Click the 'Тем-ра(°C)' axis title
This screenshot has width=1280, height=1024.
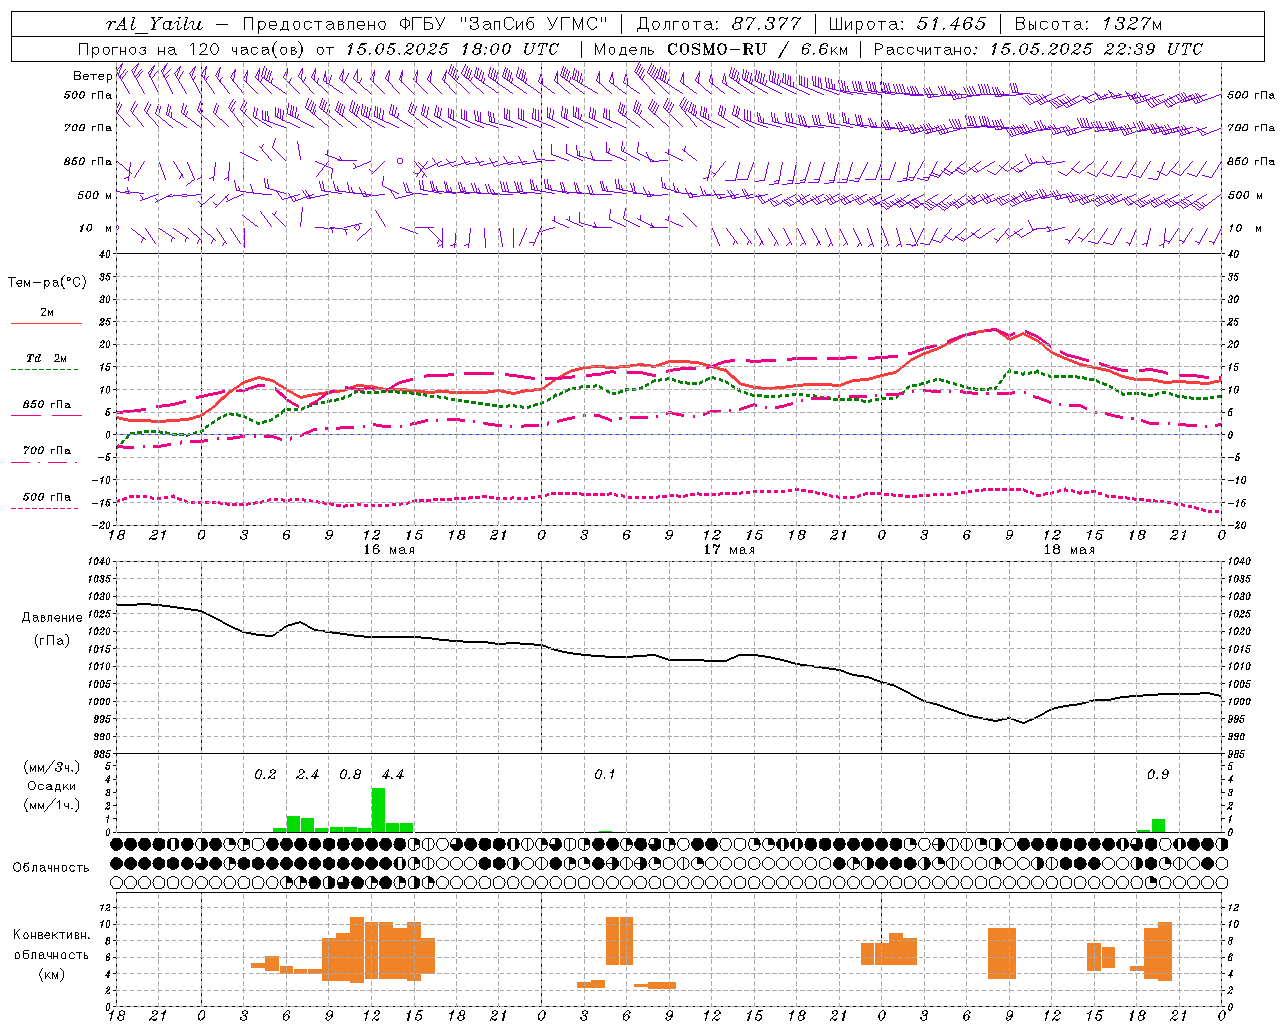click(x=47, y=283)
